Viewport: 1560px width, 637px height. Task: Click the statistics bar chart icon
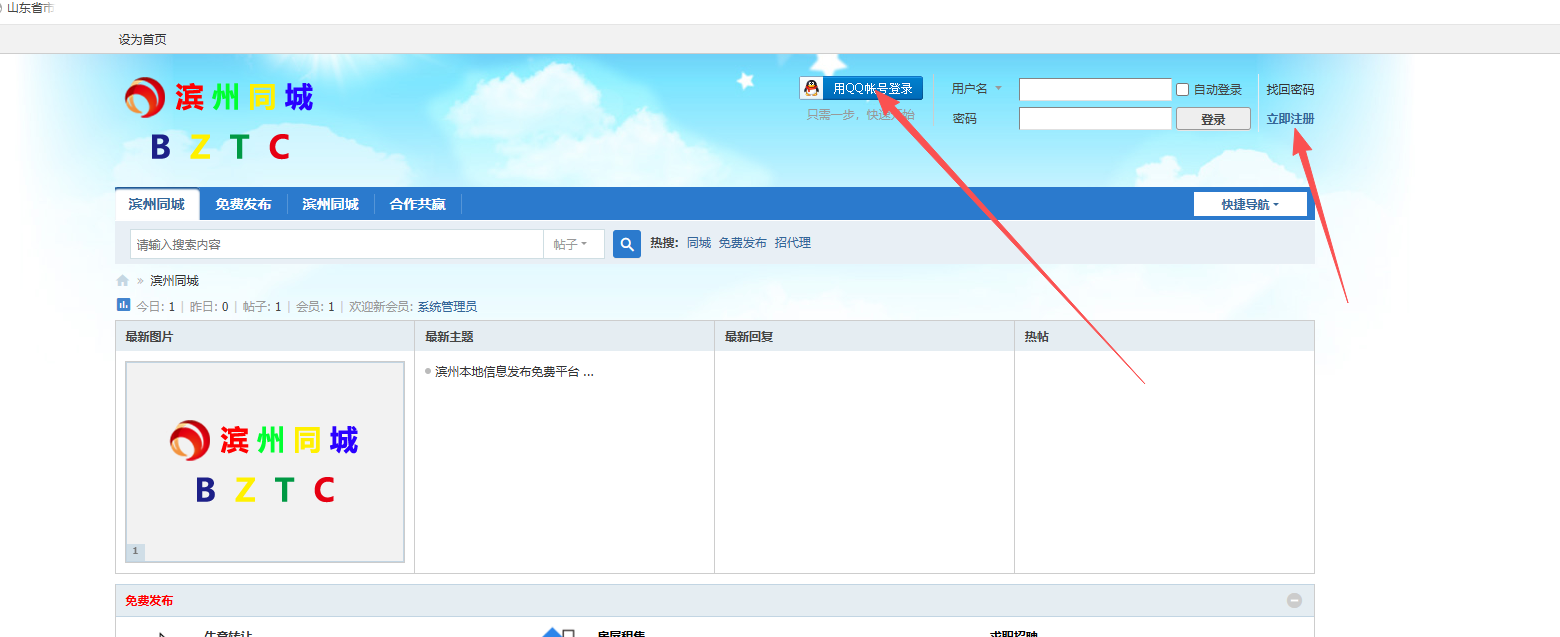pyautogui.click(x=124, y=305)
